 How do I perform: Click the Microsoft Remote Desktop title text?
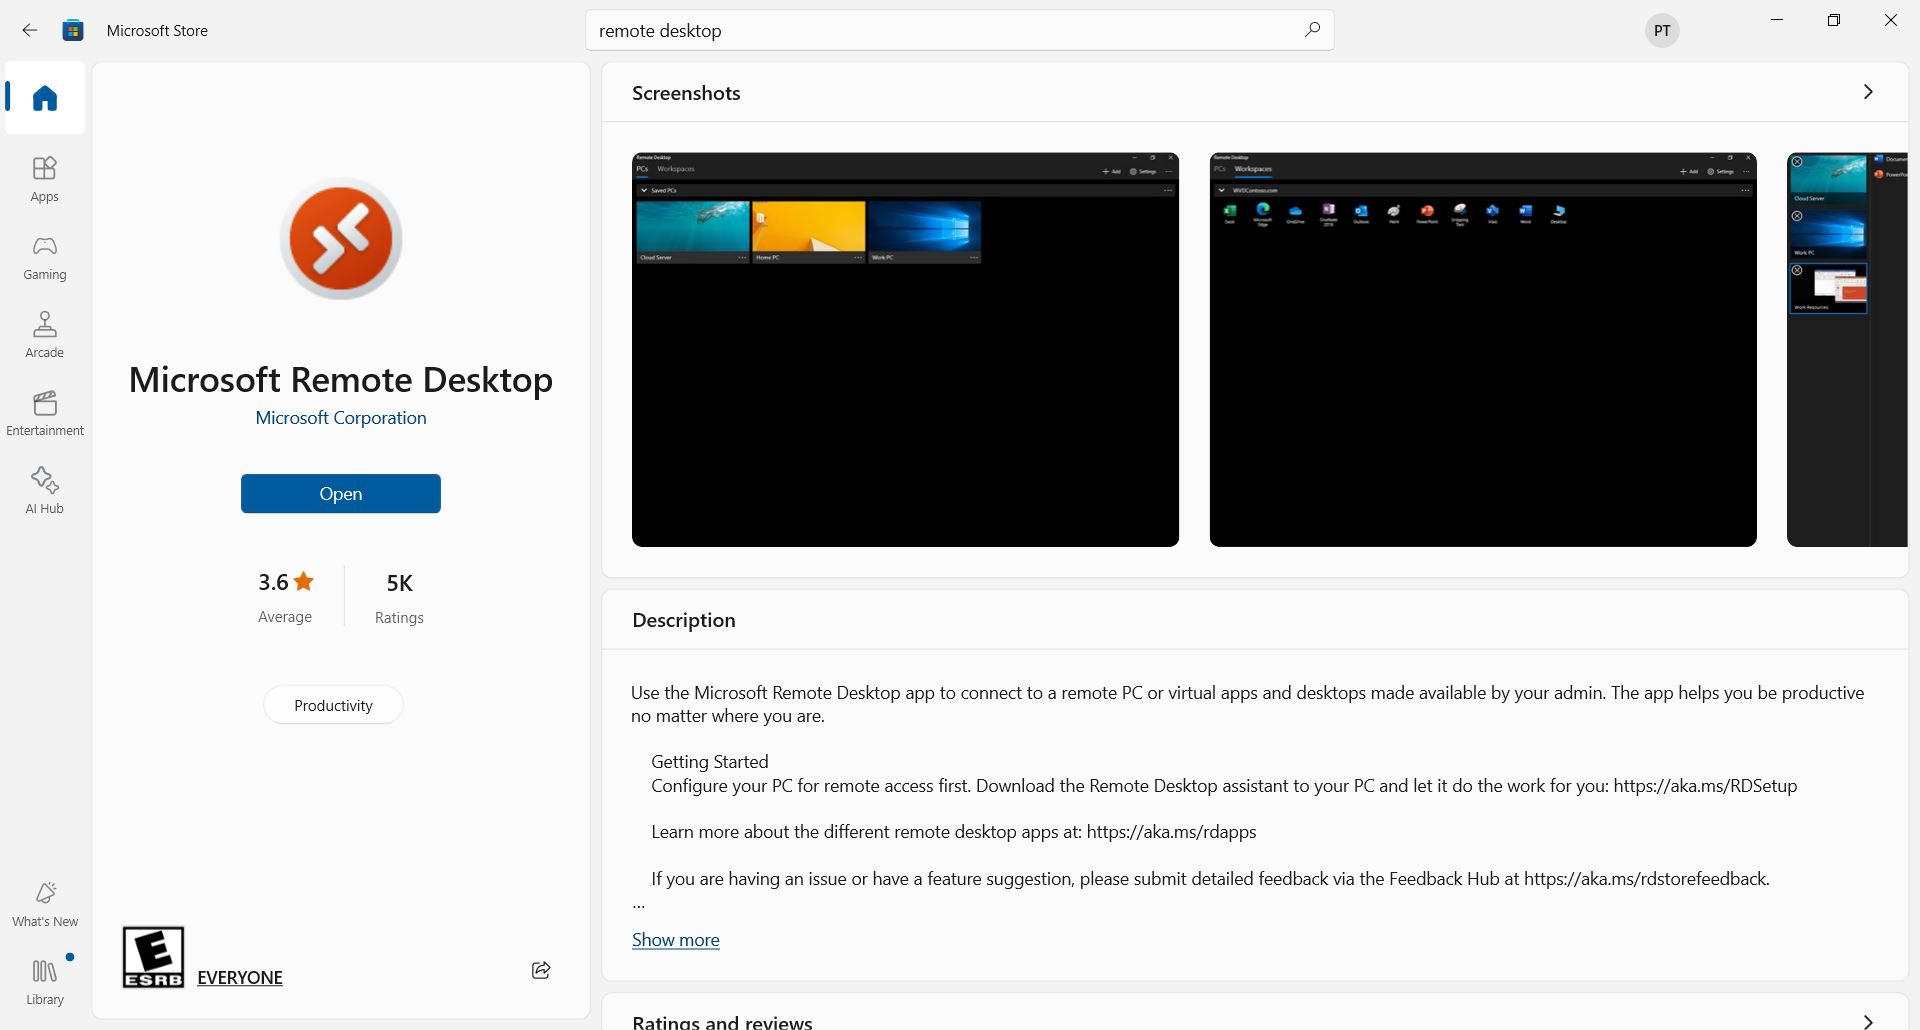341,379
